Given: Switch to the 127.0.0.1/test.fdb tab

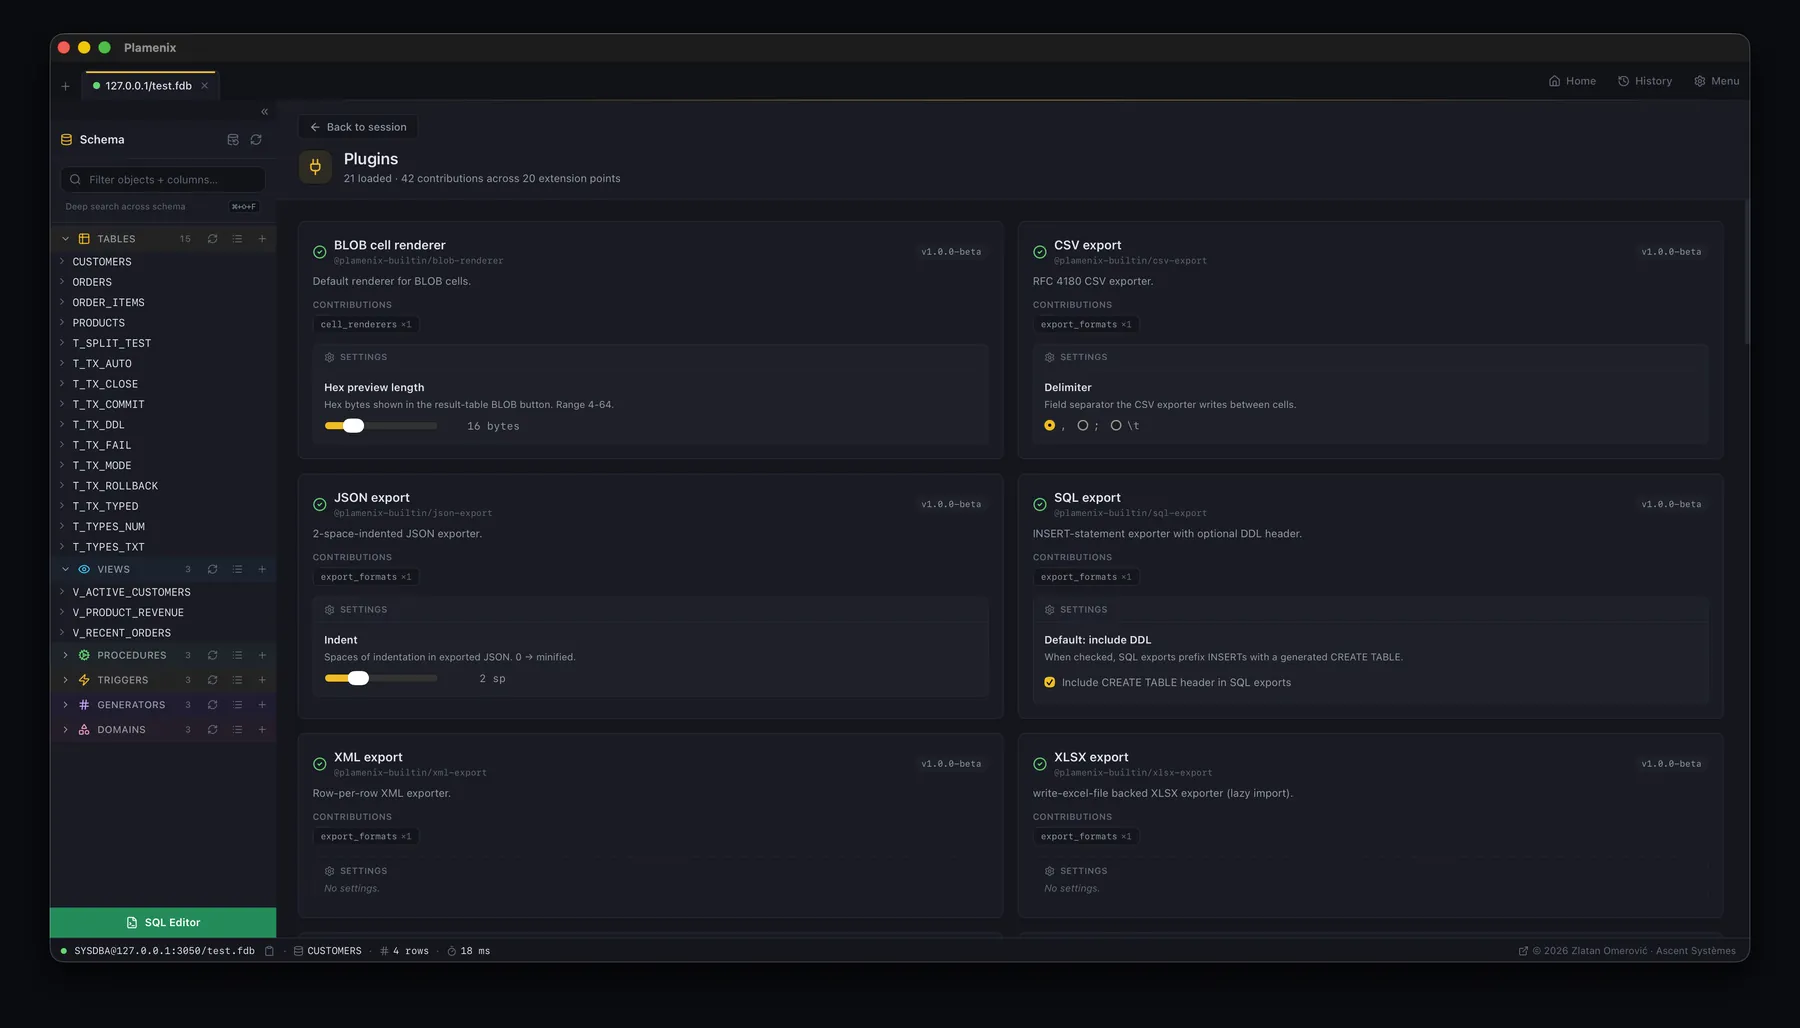Looking at the screenshot, I should click(x=148, y=86).
